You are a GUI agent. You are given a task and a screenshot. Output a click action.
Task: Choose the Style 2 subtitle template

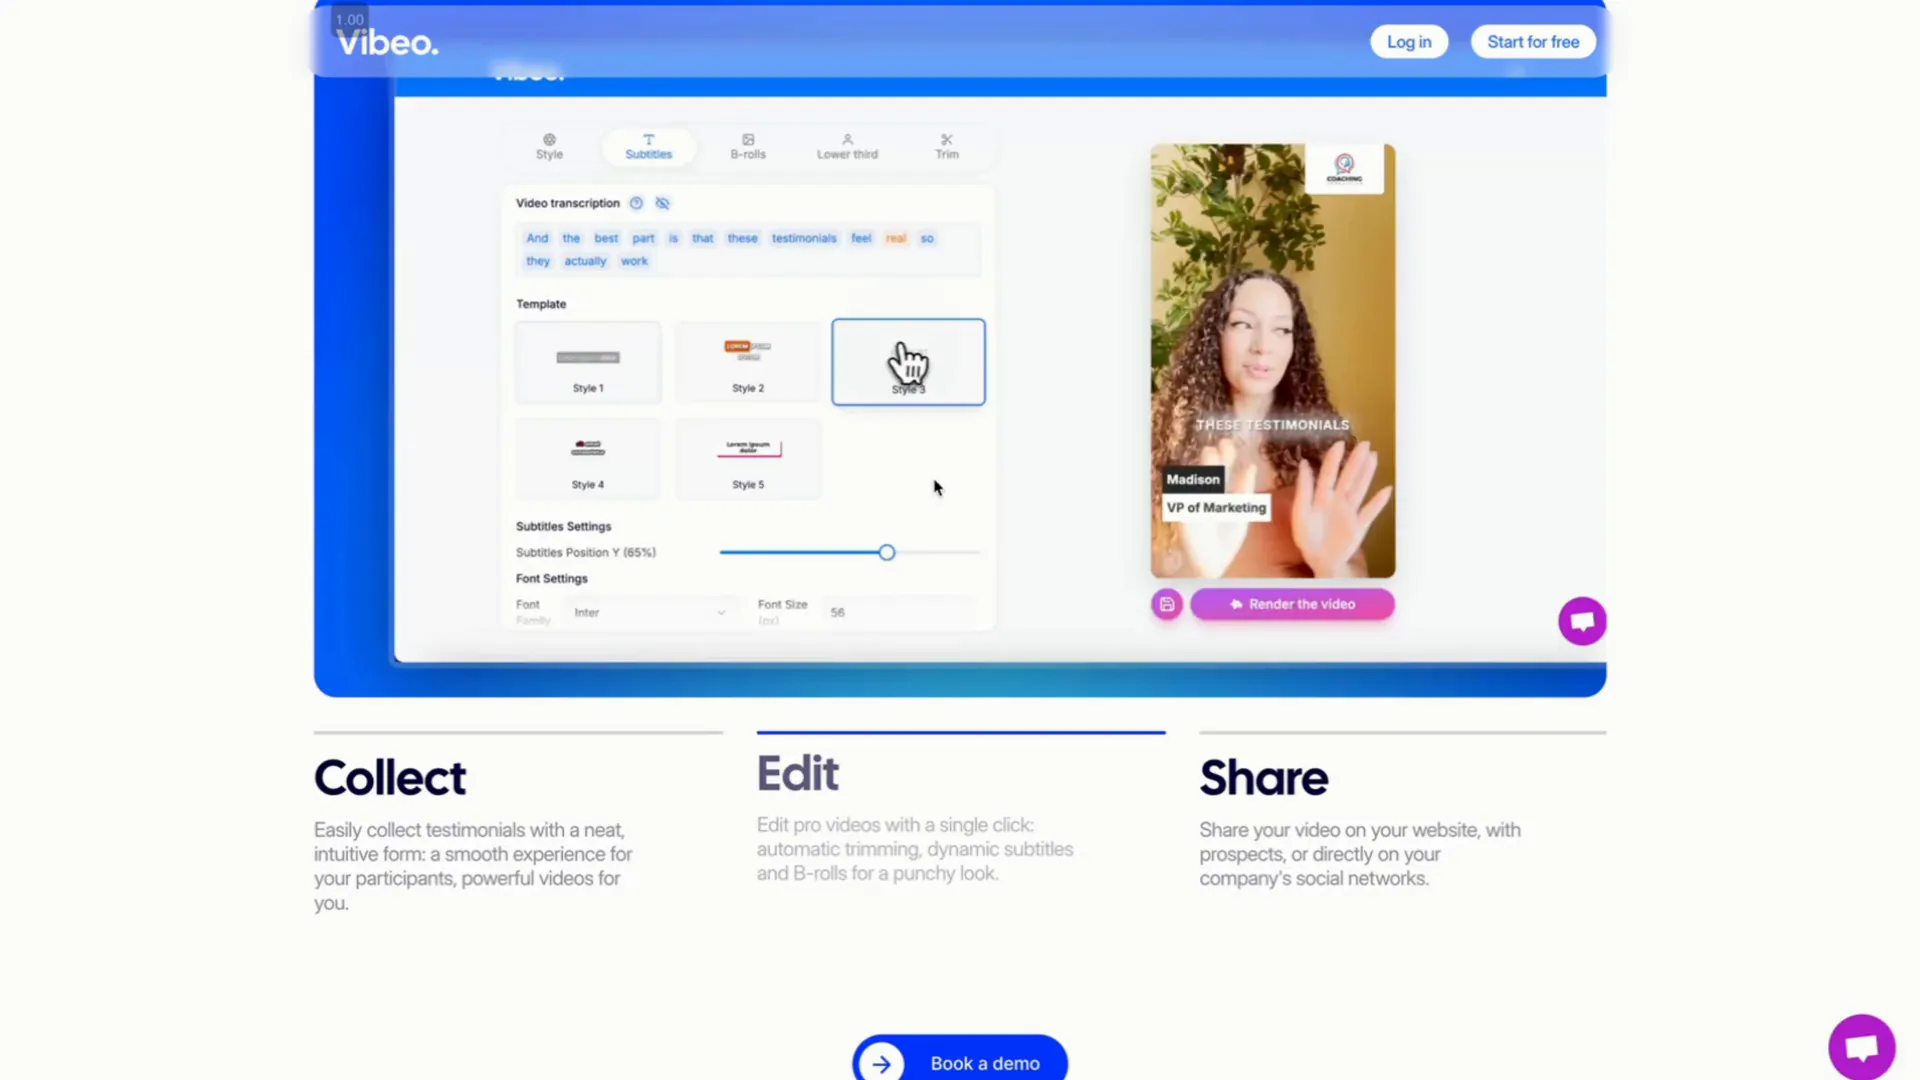[748, 362]
